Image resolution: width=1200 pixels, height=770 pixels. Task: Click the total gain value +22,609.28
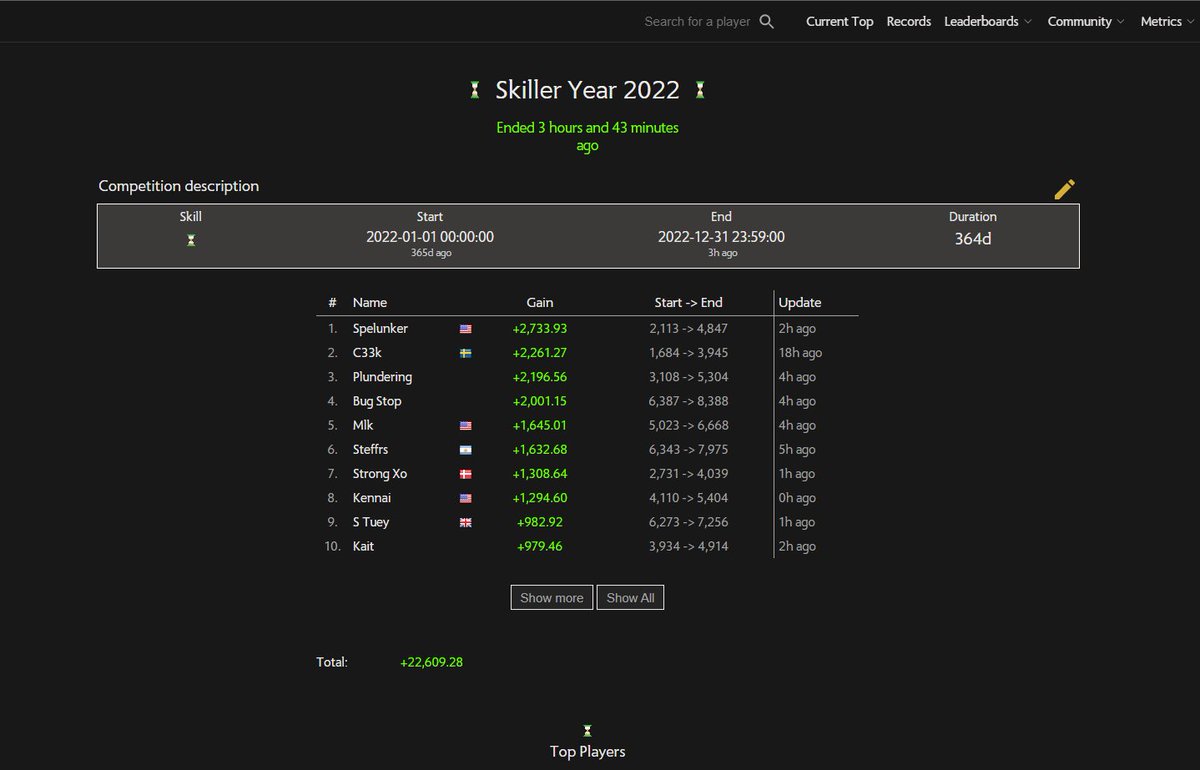[431, 662]
